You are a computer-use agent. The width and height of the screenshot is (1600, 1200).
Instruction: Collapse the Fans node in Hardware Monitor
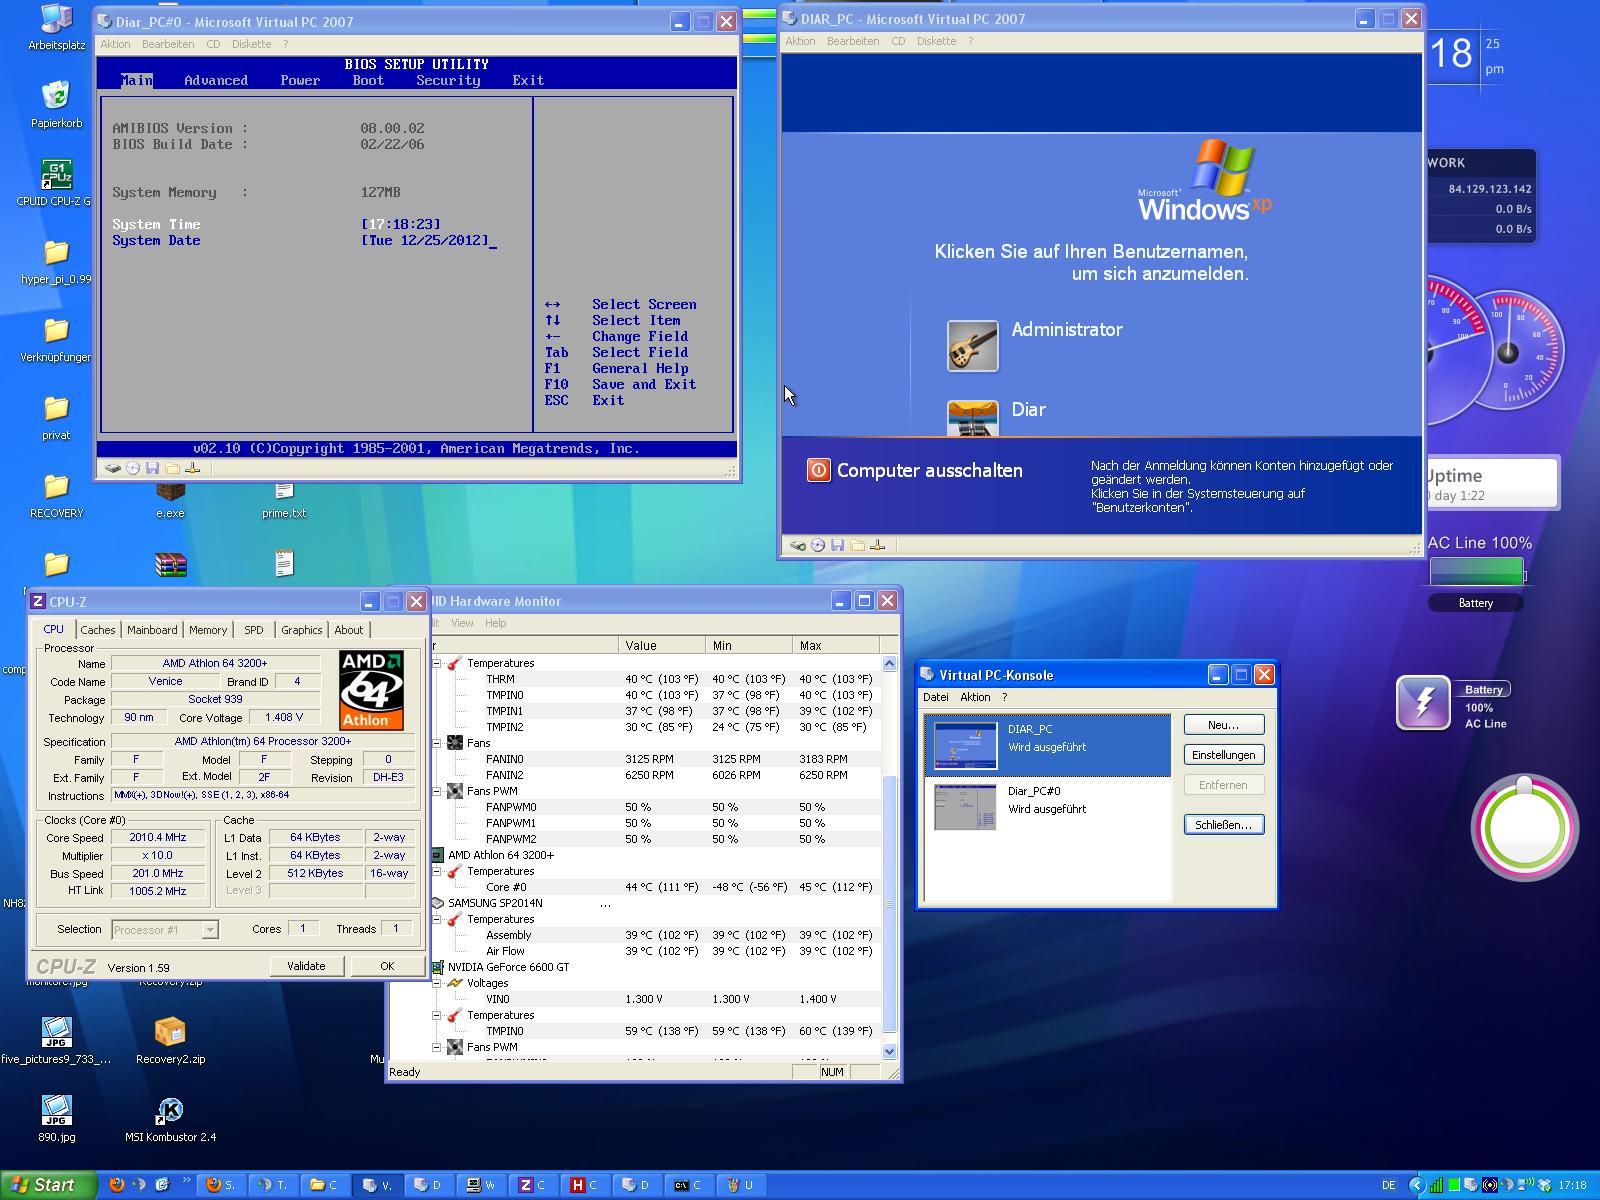click(437, 743)
